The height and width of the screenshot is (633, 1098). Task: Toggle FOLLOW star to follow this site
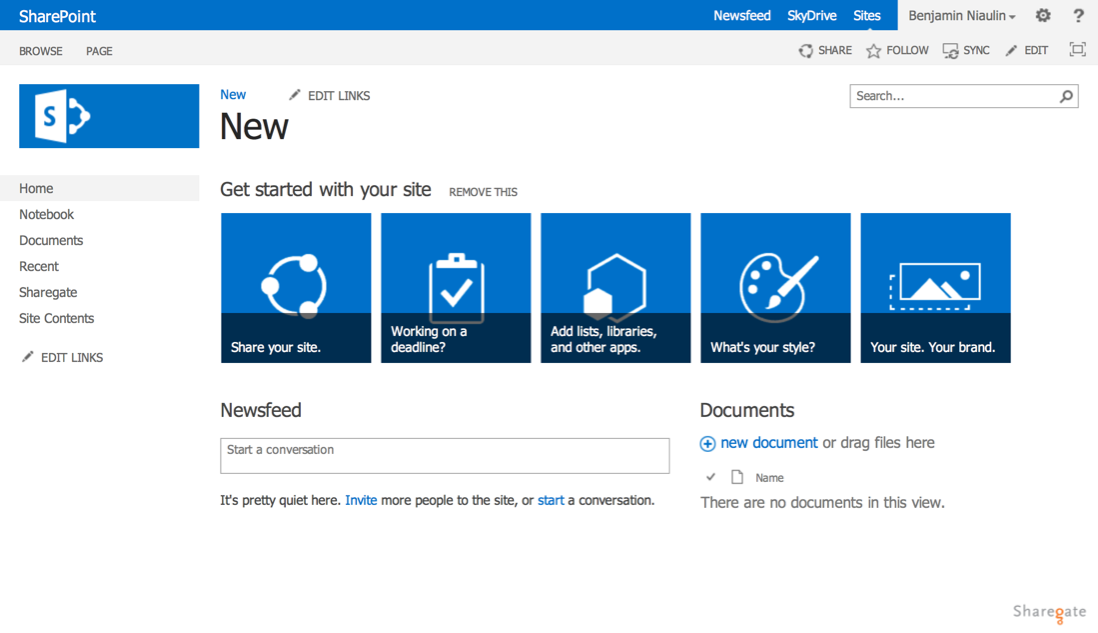pos(874,50)
